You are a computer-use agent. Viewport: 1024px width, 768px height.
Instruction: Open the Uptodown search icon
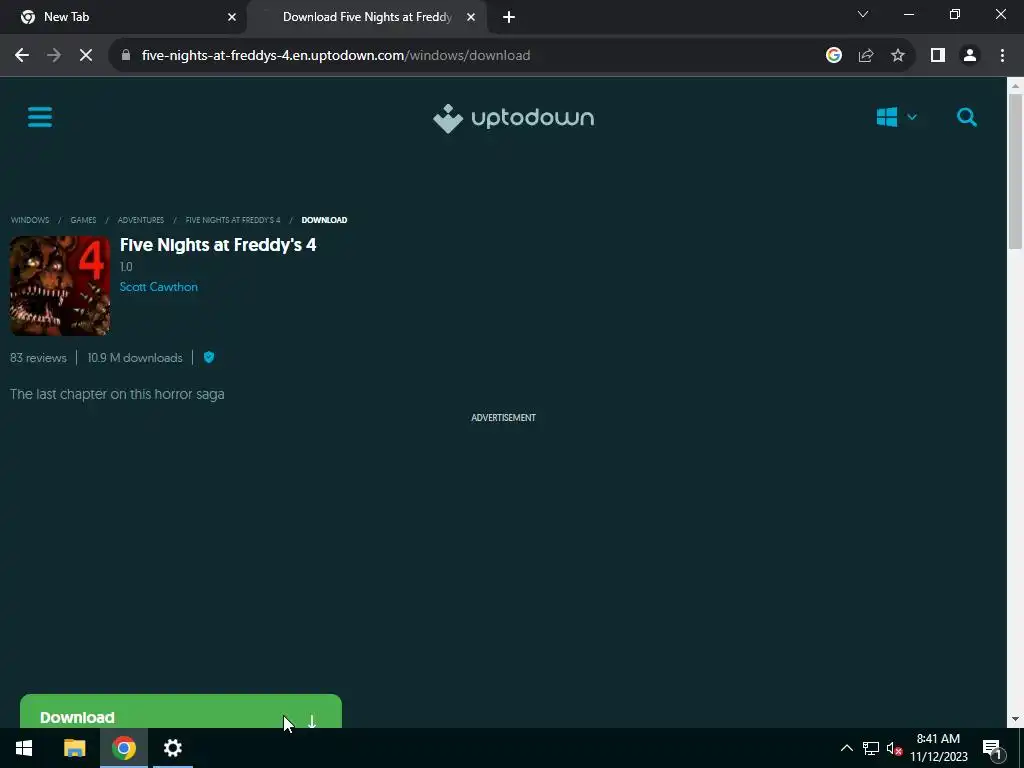point(967,118)
